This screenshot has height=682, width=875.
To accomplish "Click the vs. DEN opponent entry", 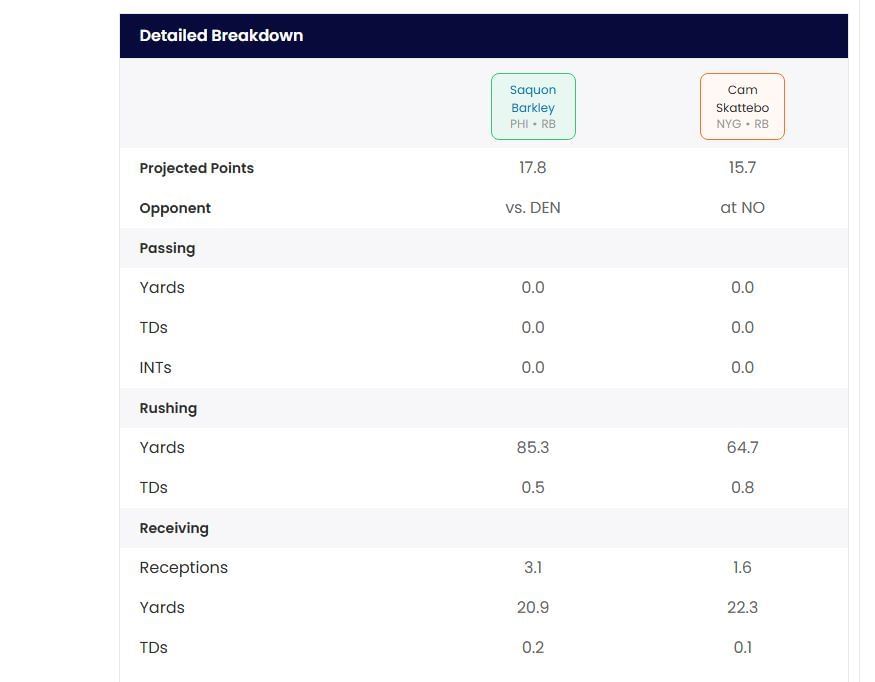I will 533,208.
